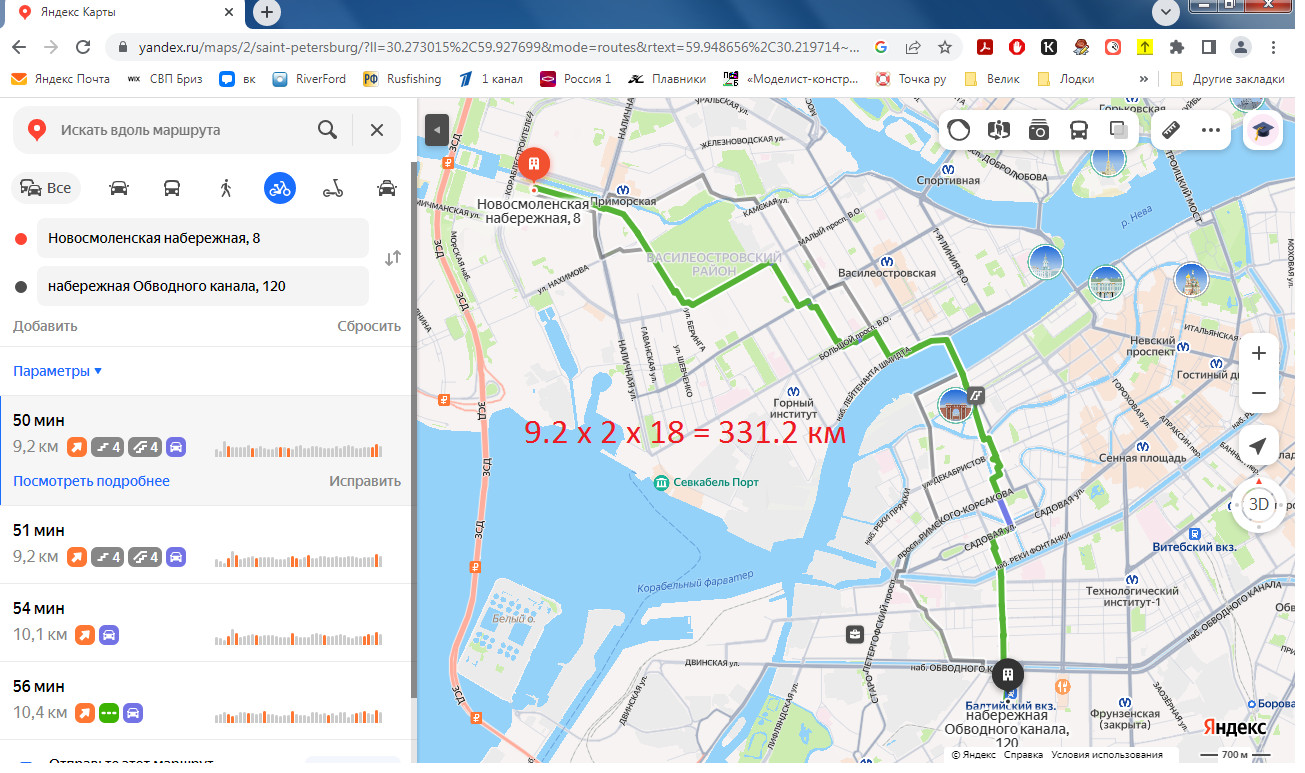
Task: Select the walking route mode icon
Action: [226, 188]
